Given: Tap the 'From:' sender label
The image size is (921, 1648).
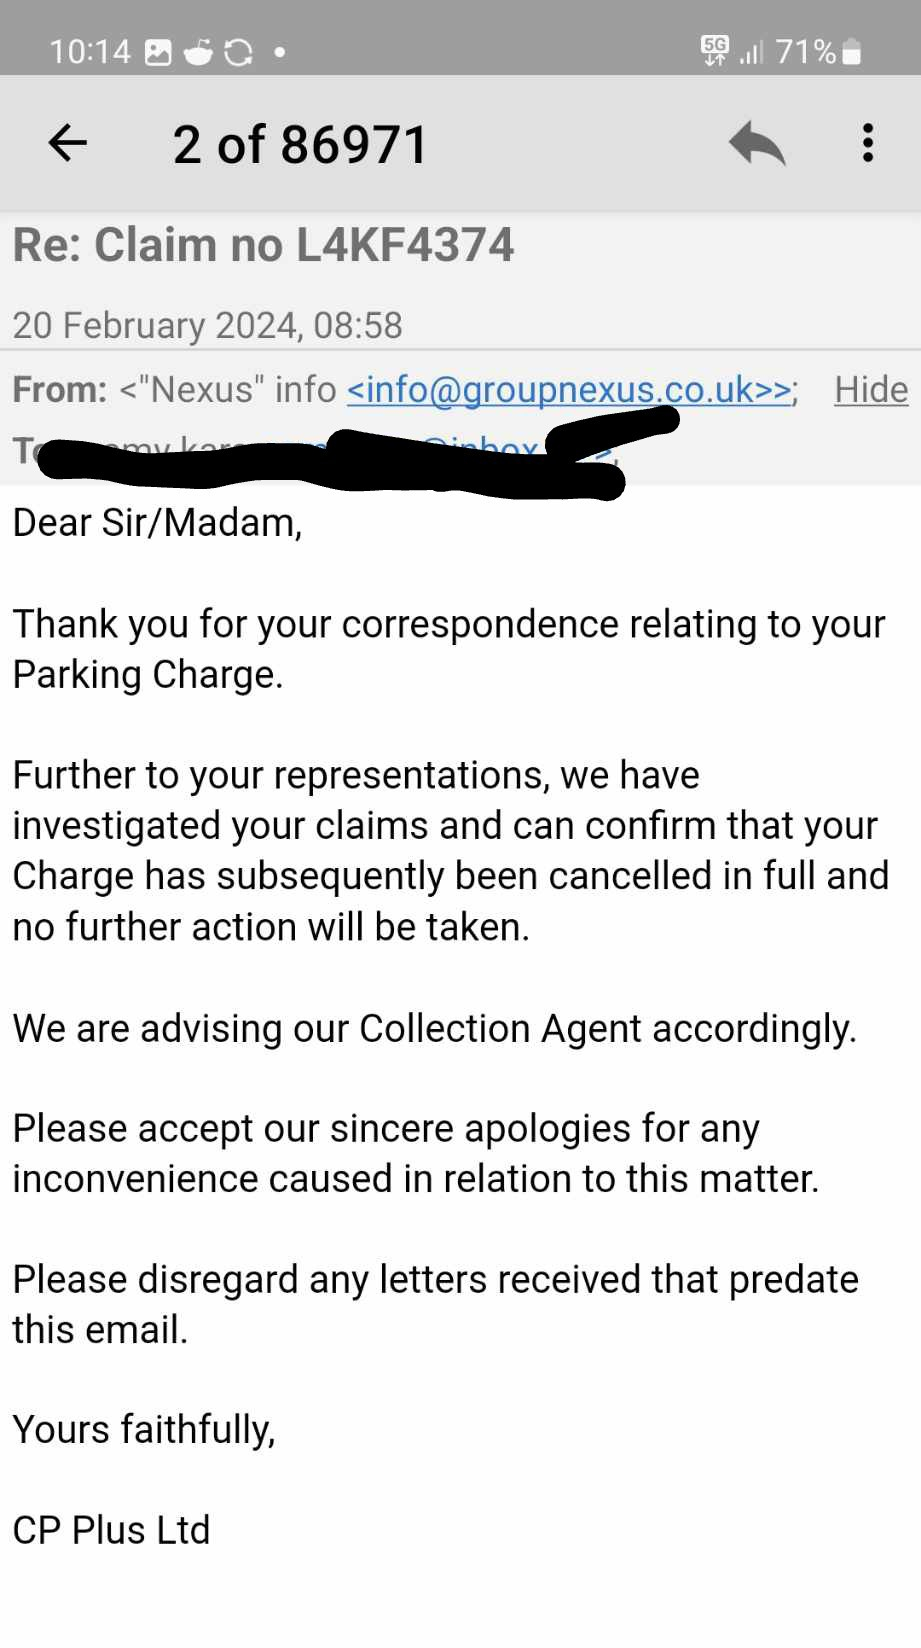Looking at the screenshot, I should 59,389.
